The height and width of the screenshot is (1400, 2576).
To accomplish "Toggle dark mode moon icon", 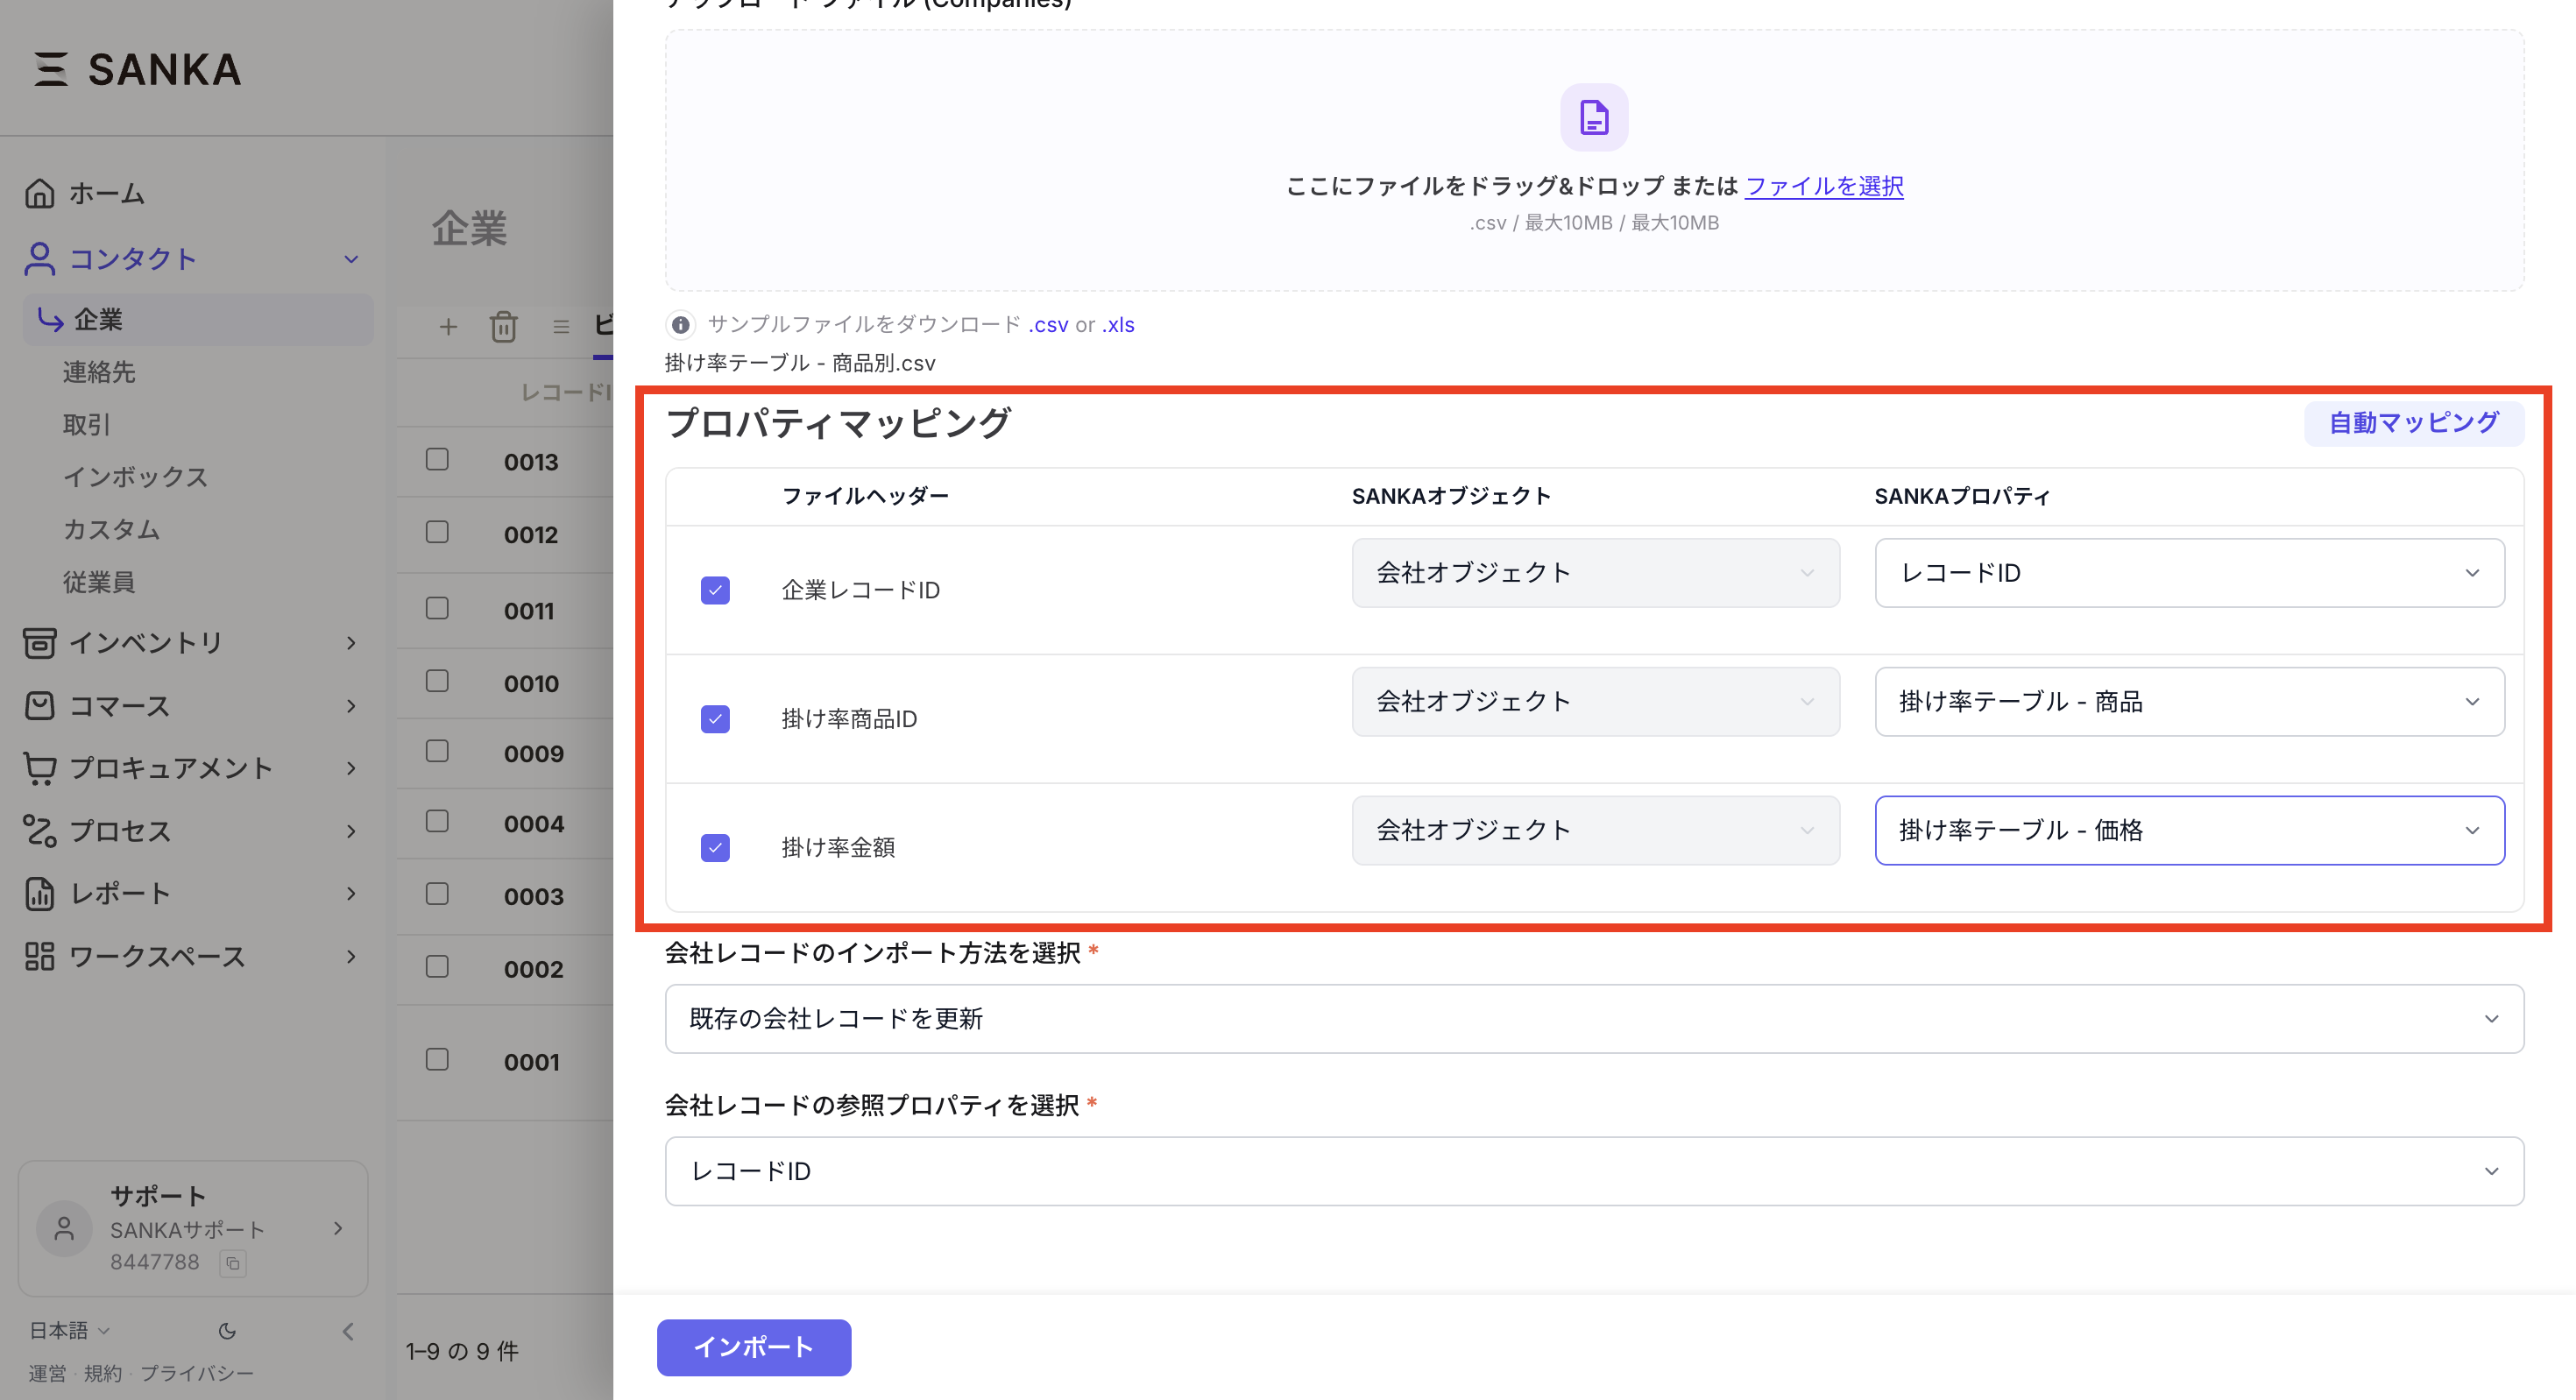I will (227, 1331).
